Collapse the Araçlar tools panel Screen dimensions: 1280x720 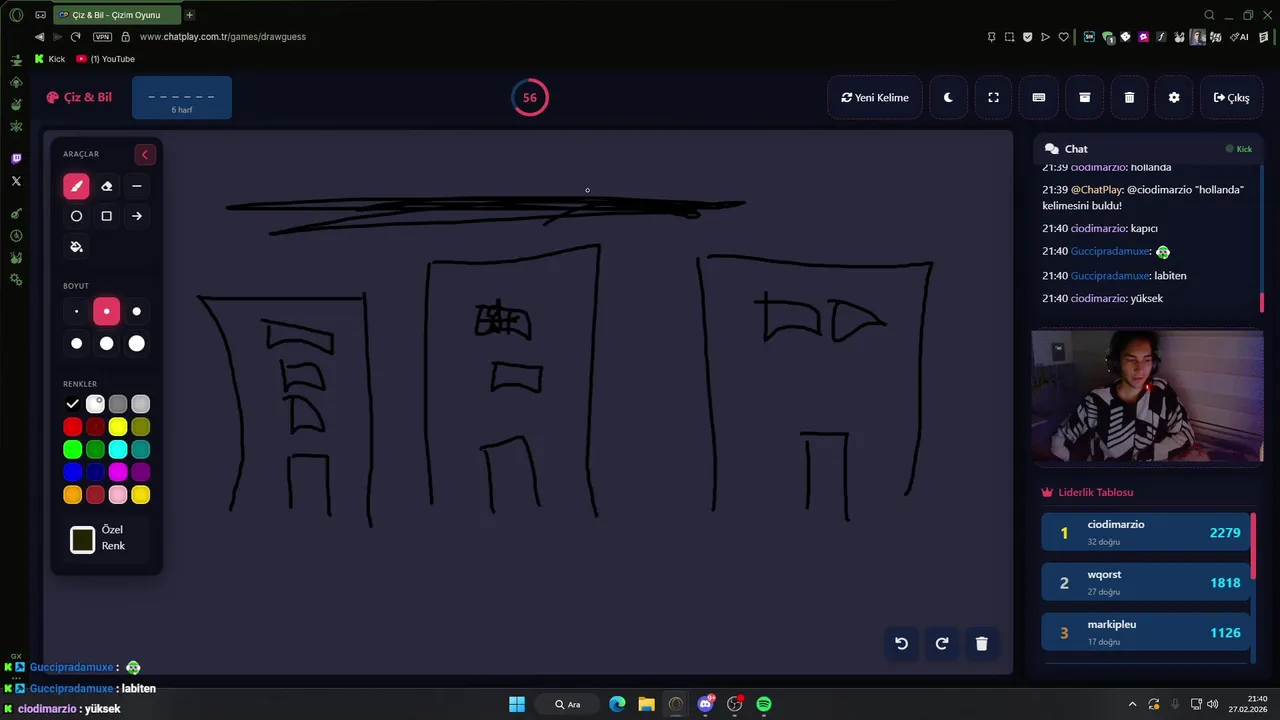tap(145, 154)
